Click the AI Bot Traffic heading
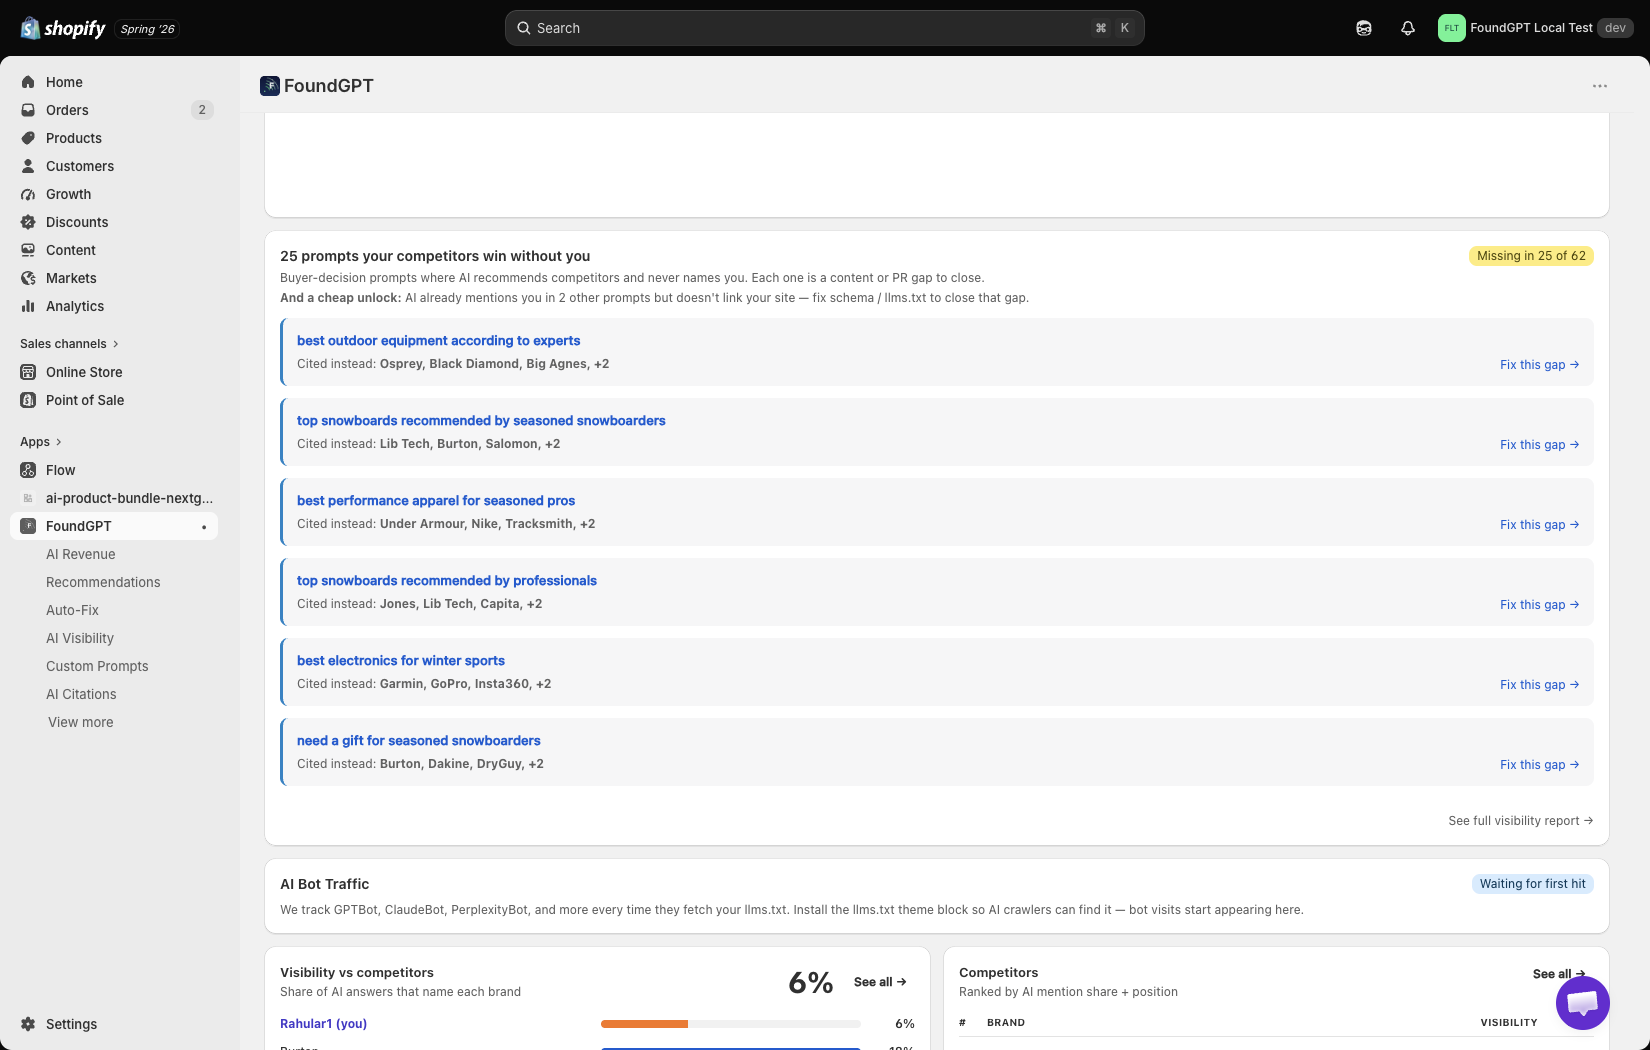Image resolution: width=1650 pixels, height=1050 pixels. pos(324,884)
